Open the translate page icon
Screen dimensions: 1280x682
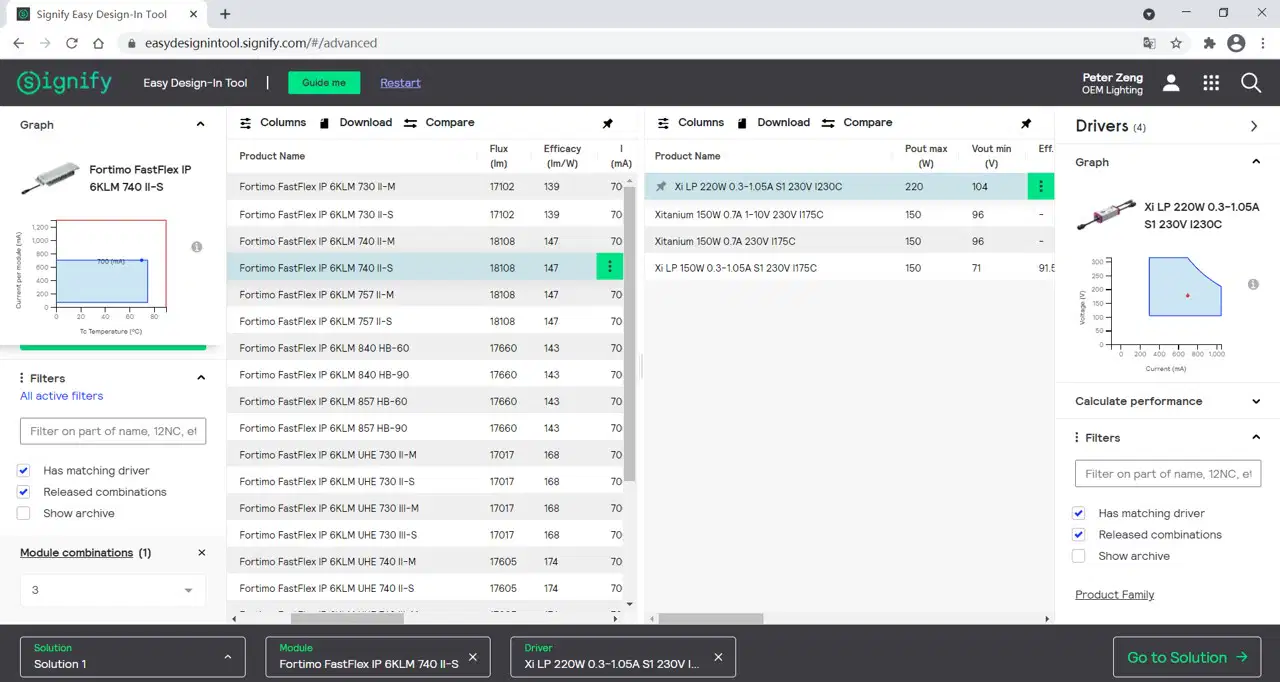1150,43
